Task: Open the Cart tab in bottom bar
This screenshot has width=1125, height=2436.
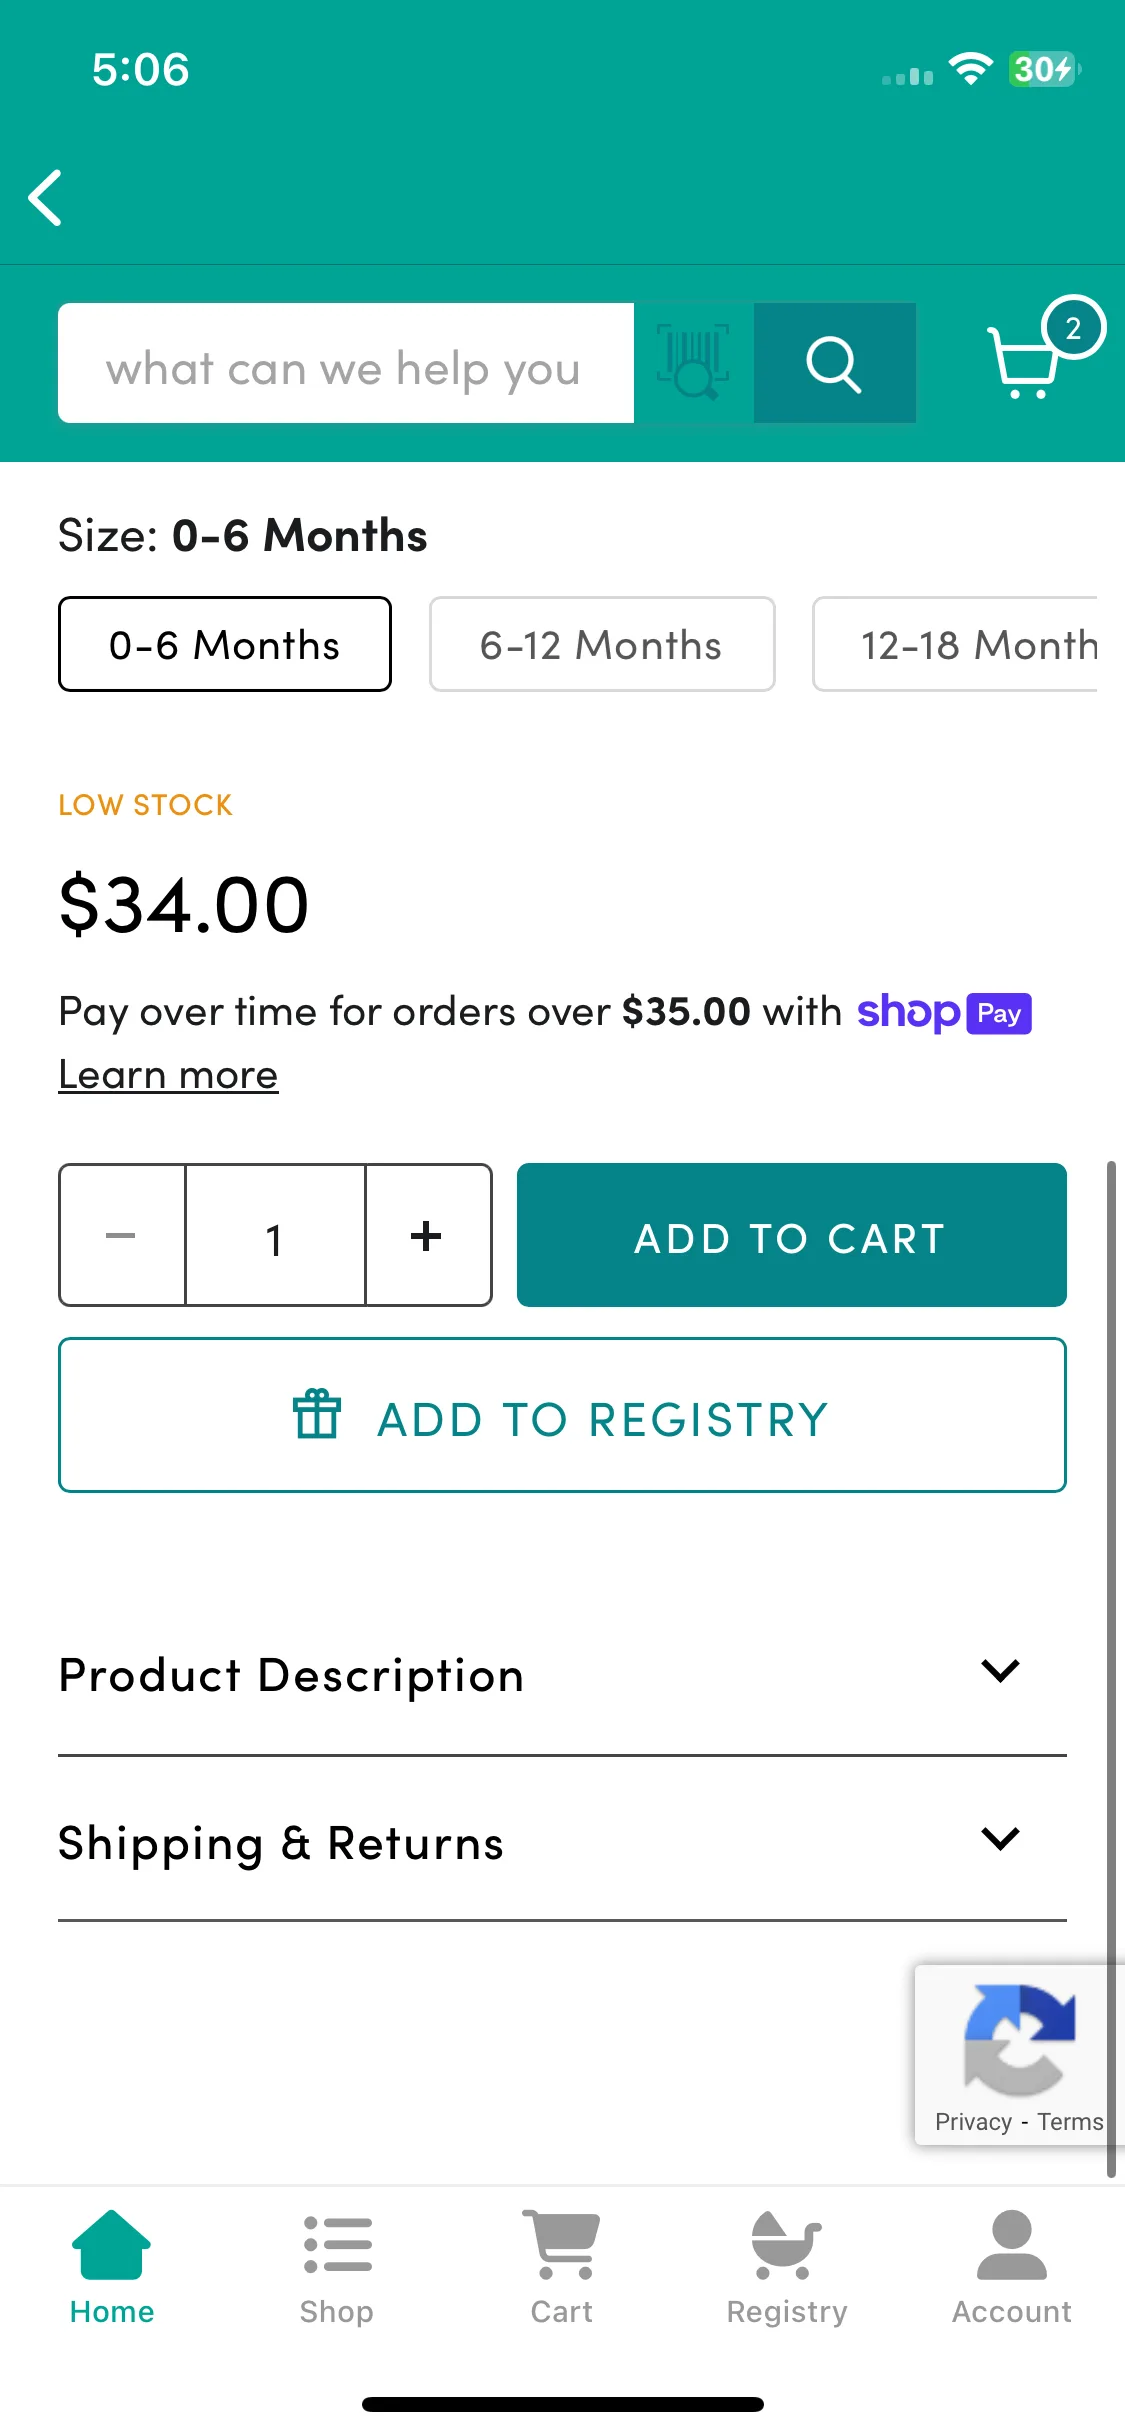Action: 562,2267
